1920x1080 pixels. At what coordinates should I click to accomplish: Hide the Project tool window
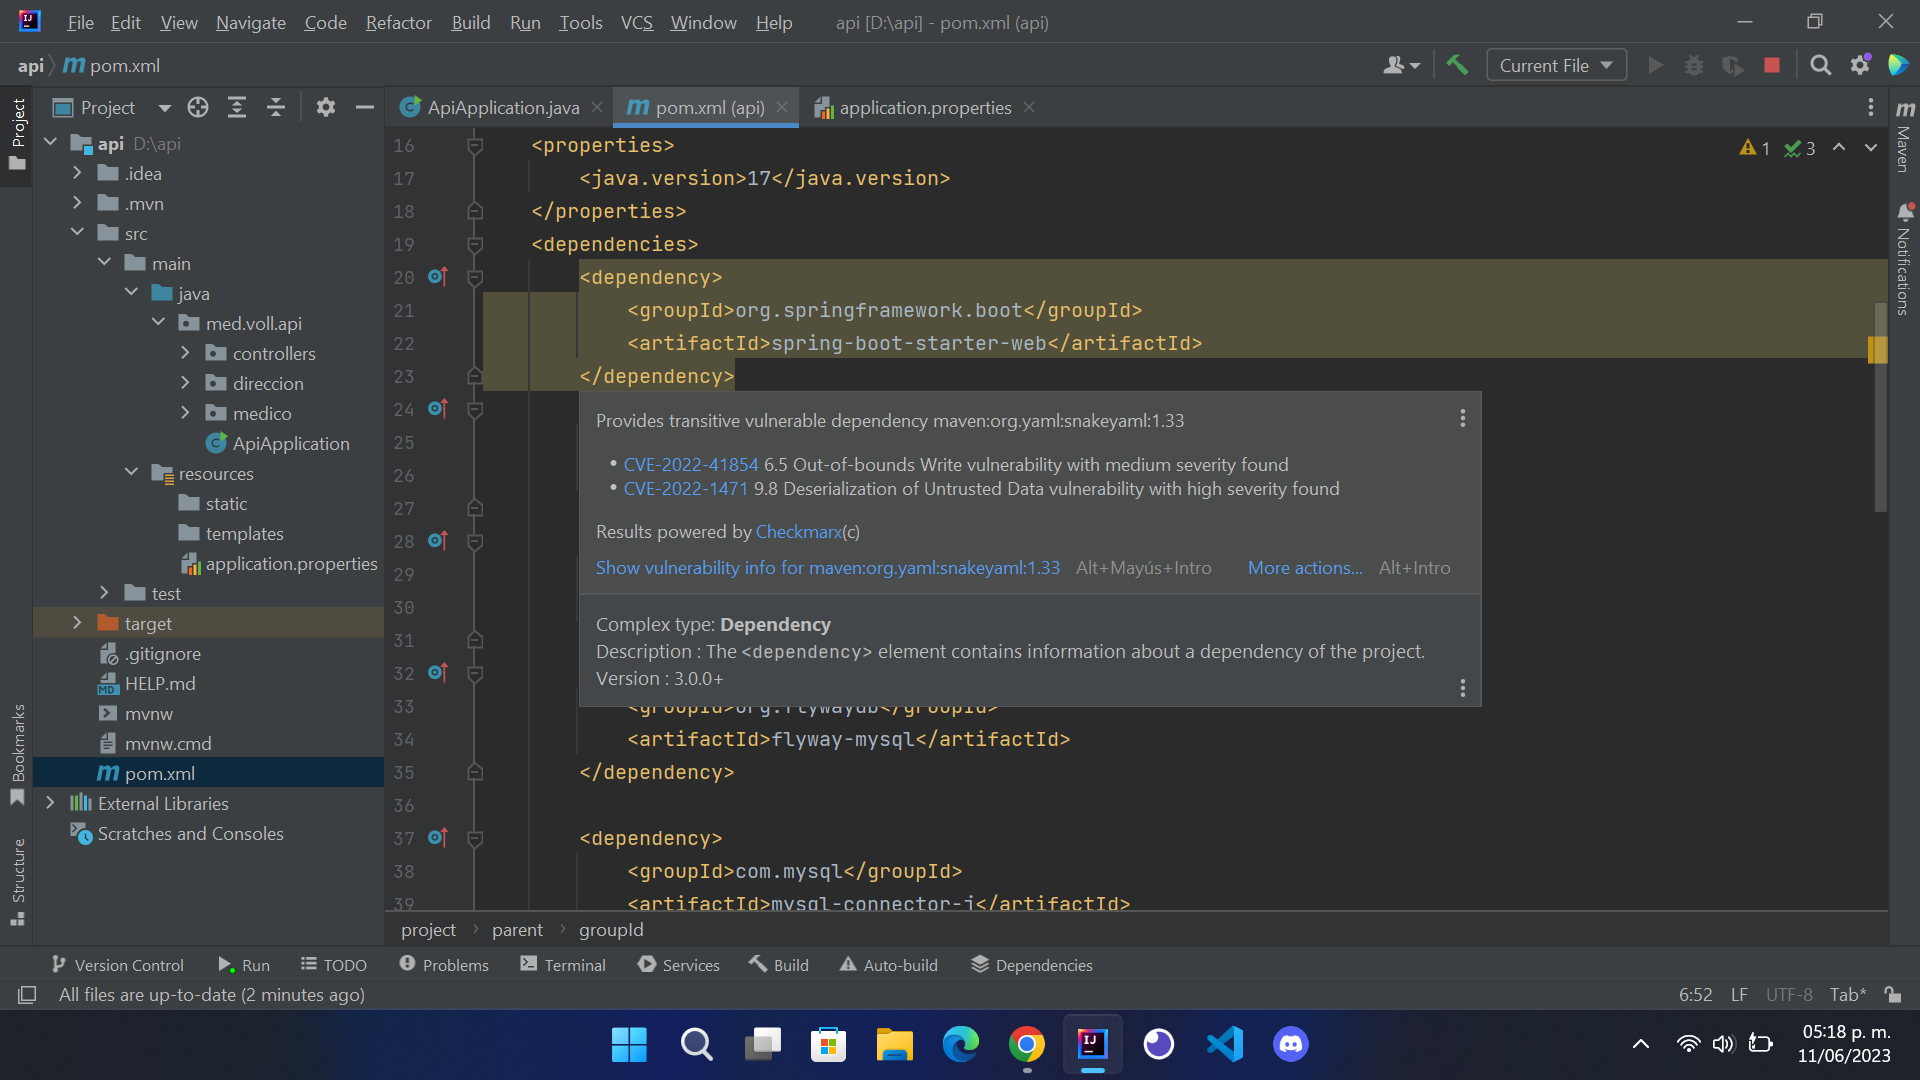click(x=365, y=107)
